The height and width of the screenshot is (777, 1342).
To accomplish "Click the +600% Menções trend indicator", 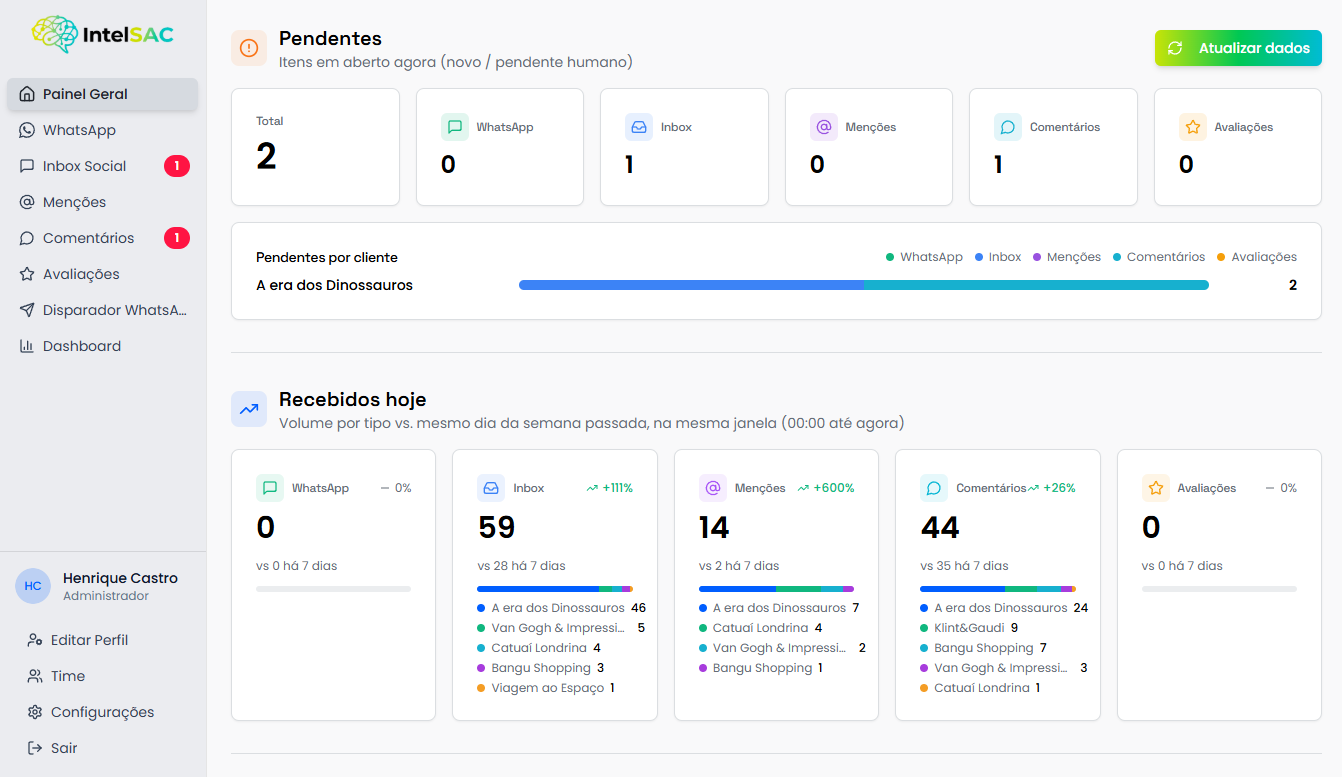I will pos(826,488).
